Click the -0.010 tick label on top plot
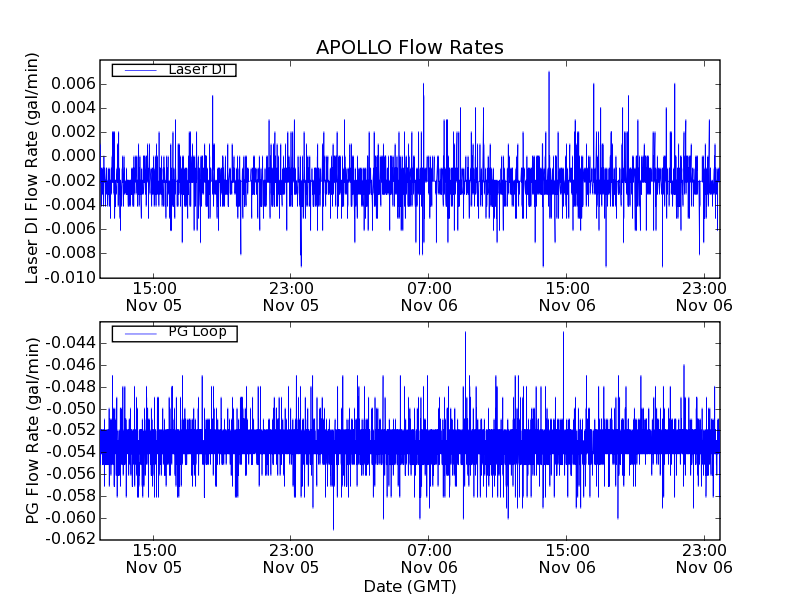Screen dimensions: 800x600 click(70, 278)
